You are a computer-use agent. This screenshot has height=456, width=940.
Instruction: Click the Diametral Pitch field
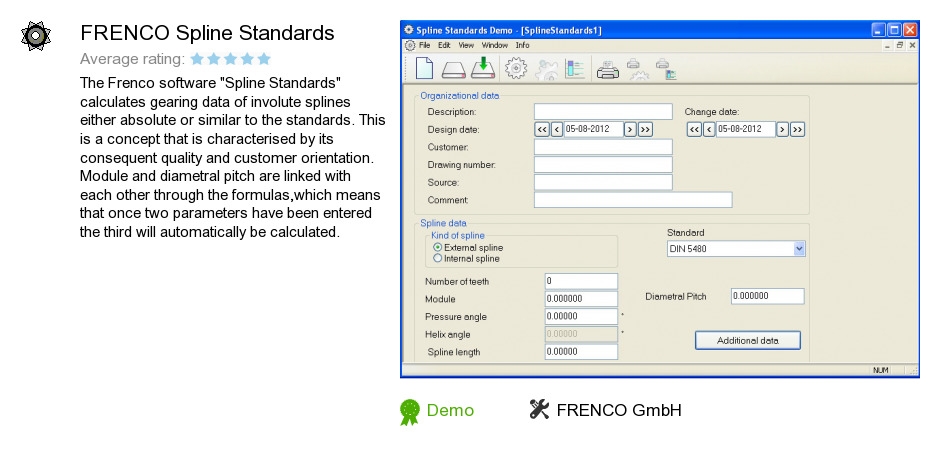pos(767,296)
